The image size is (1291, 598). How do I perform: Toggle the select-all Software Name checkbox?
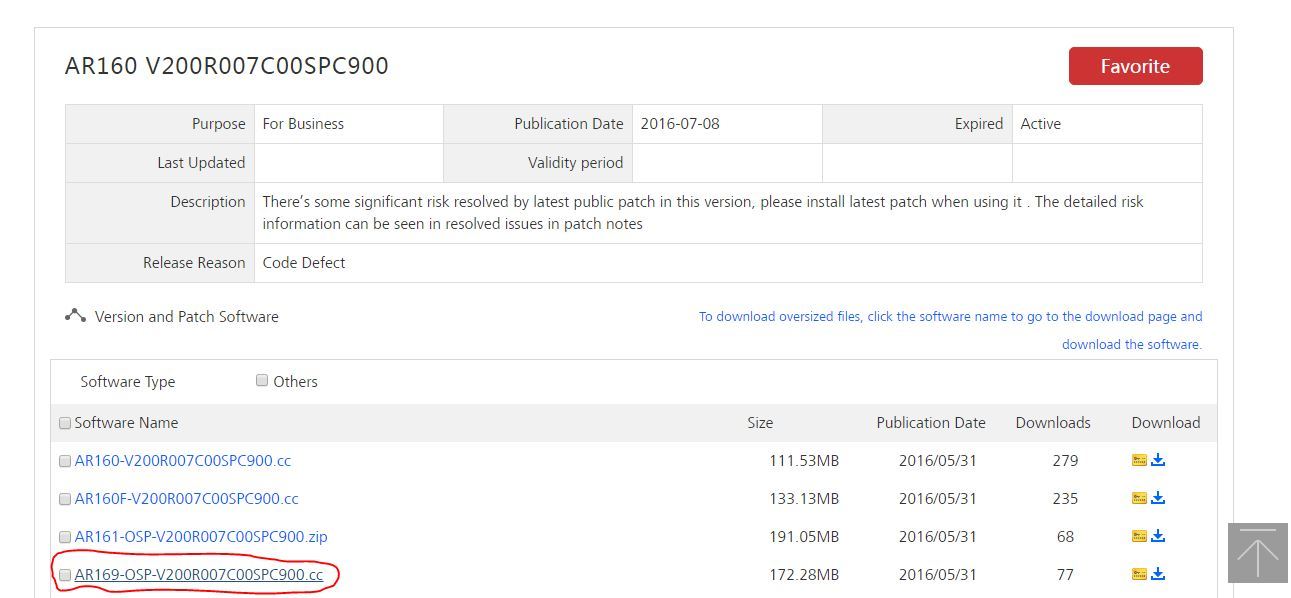65,423
